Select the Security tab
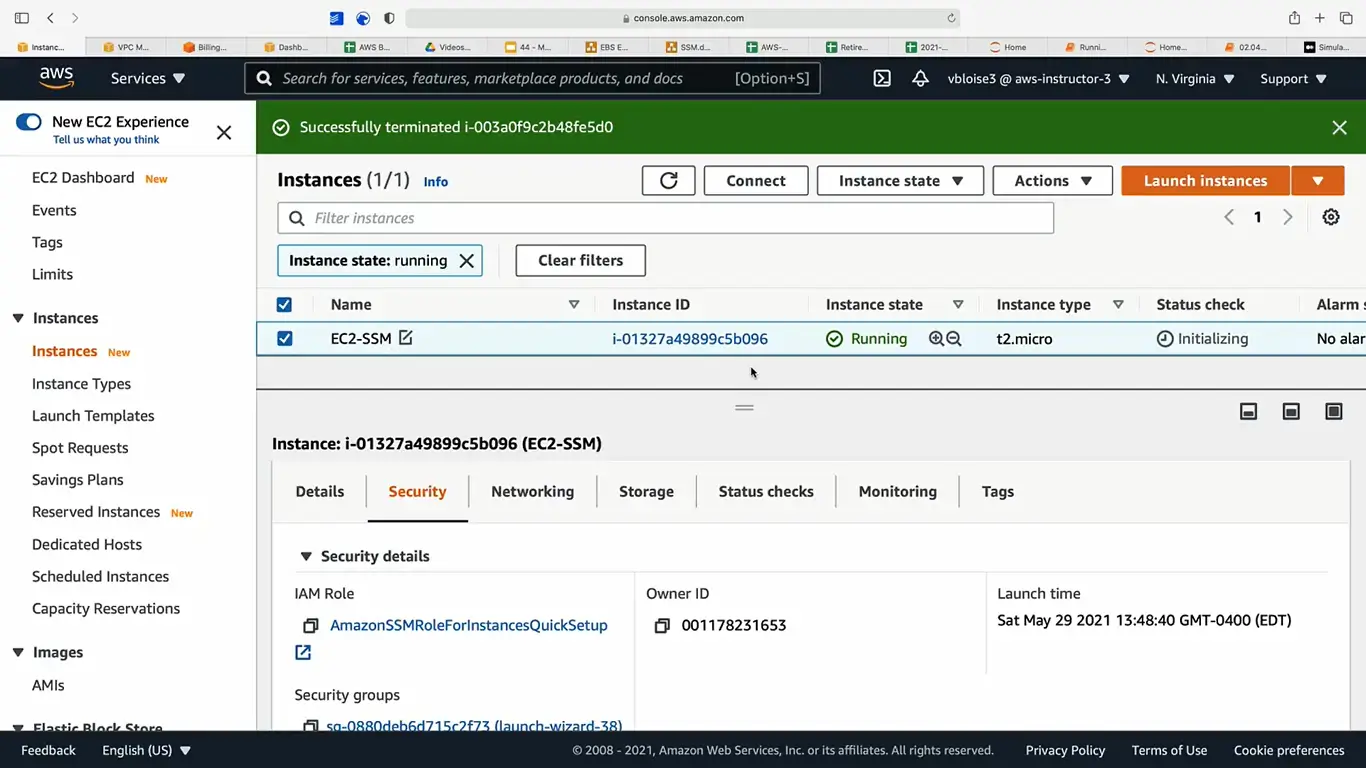Image resolution: width=1366 pixels, height=768 pixels. [x=417, y=492]
